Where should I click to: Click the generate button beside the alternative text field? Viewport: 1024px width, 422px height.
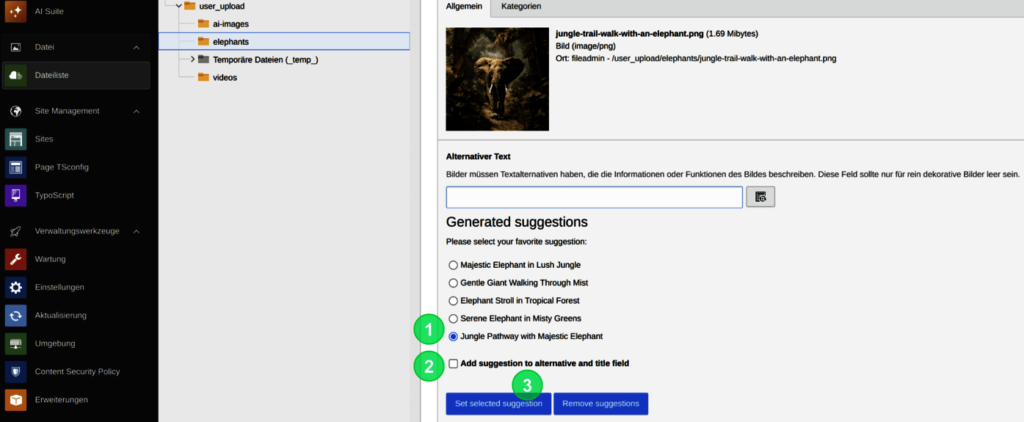tap(760, 197)
